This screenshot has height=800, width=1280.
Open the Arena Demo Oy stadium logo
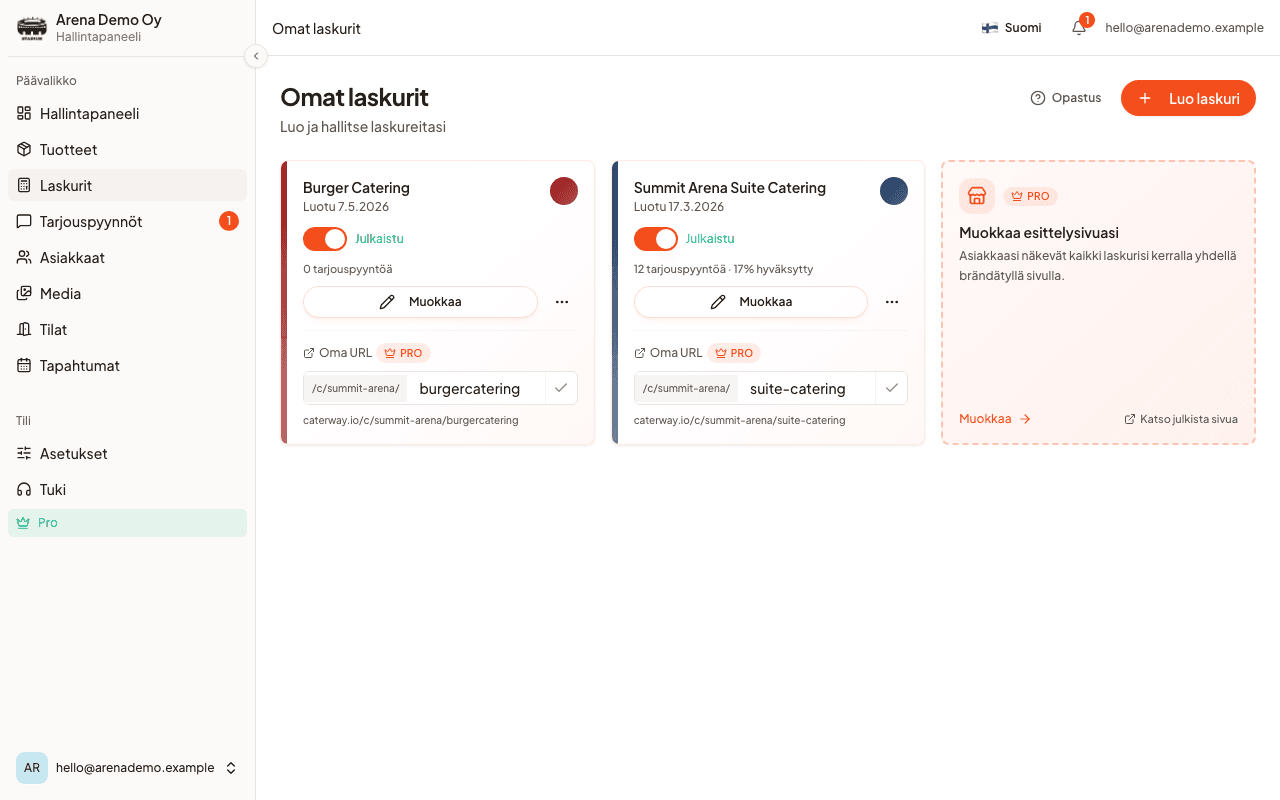click(32, 28)
